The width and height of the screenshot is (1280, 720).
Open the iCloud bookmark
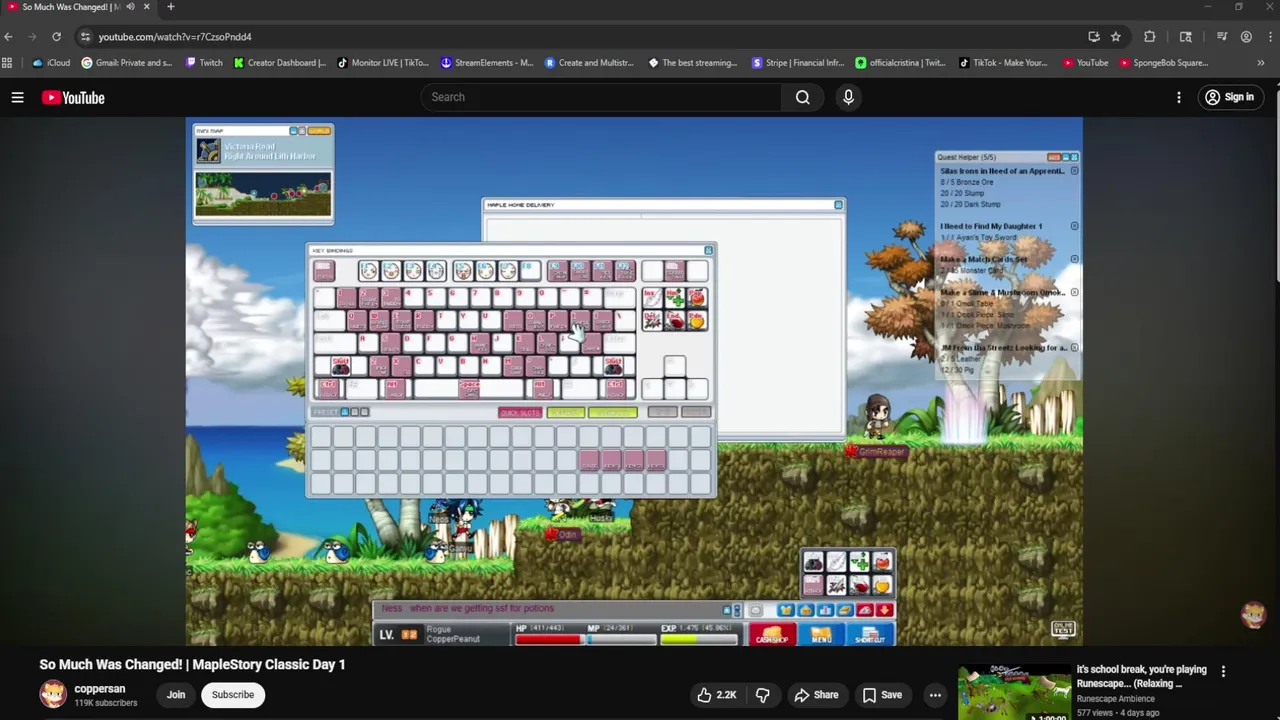(51, 63)
